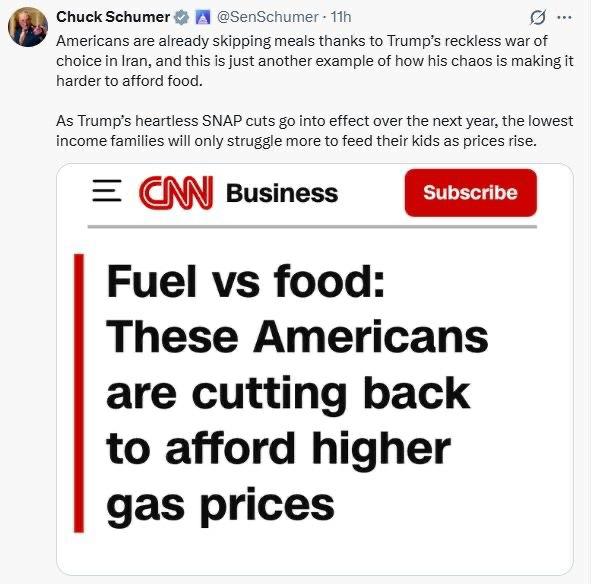The image size is (606, 584).
Task: Click the paragraph about SNAP cuts
Action: point(313,130)
